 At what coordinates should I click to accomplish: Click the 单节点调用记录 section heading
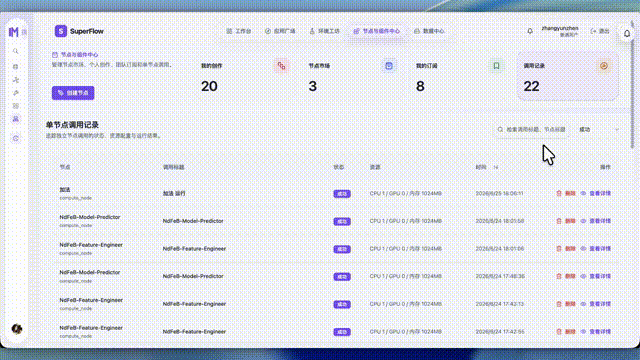pyautogui.click(x=72, y=125)
